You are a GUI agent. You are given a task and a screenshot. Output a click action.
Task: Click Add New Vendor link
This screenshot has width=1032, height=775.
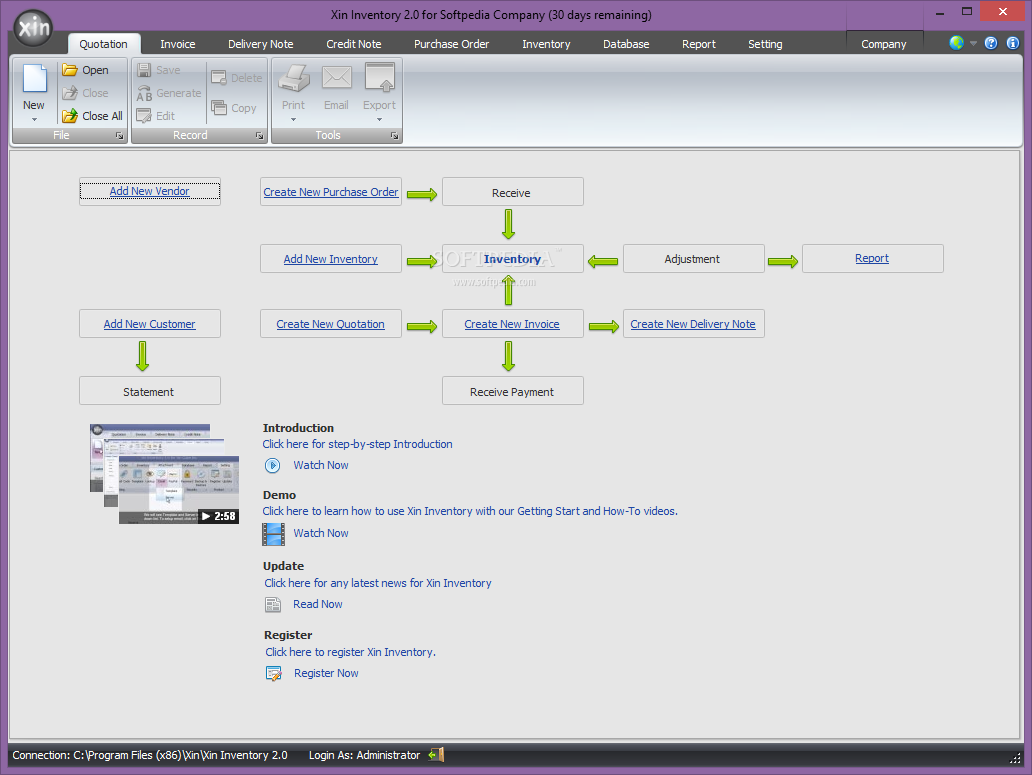[x=149, y=191]
